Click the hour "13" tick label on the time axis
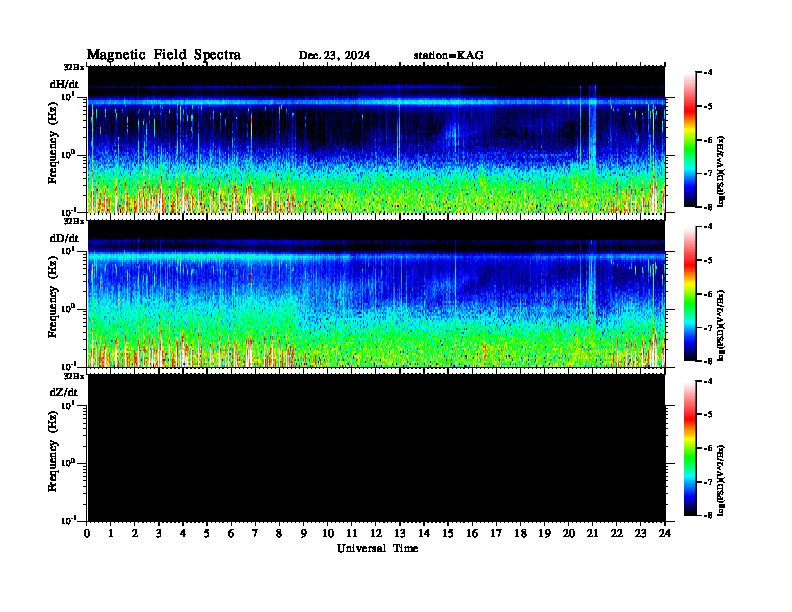This screenshot has height=612, width=792. 400,533
